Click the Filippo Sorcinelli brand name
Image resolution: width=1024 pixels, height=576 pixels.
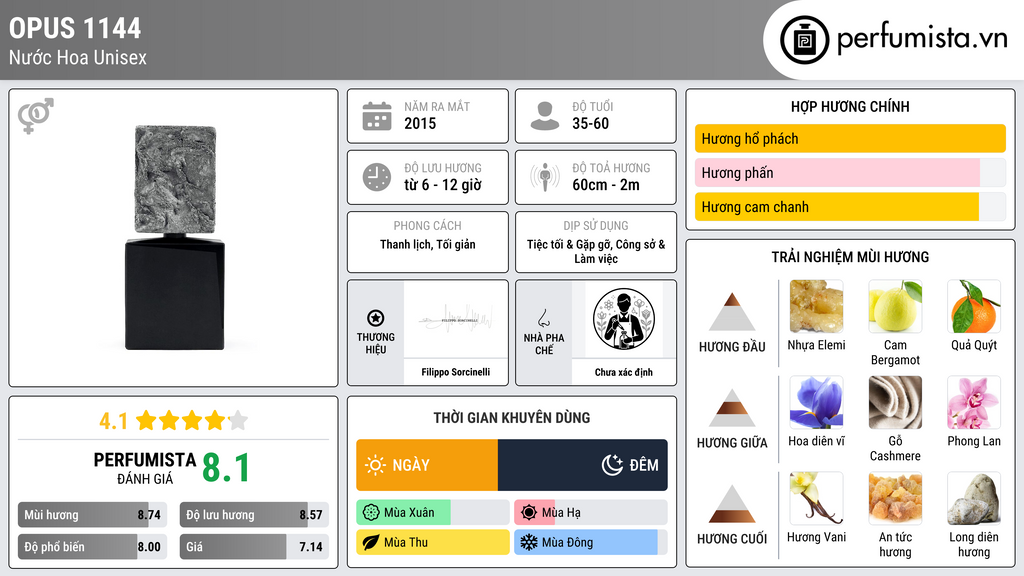[x=456, y=372]
